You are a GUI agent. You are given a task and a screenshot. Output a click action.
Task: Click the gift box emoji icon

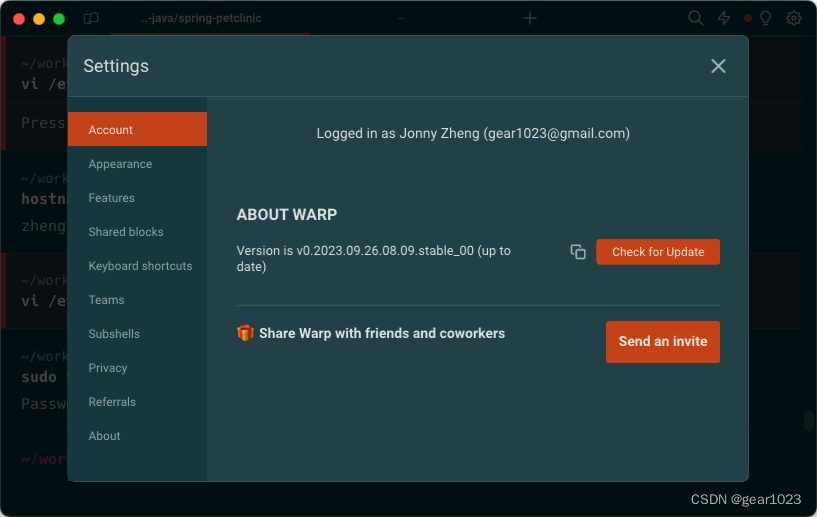click(x=245, y=333)
